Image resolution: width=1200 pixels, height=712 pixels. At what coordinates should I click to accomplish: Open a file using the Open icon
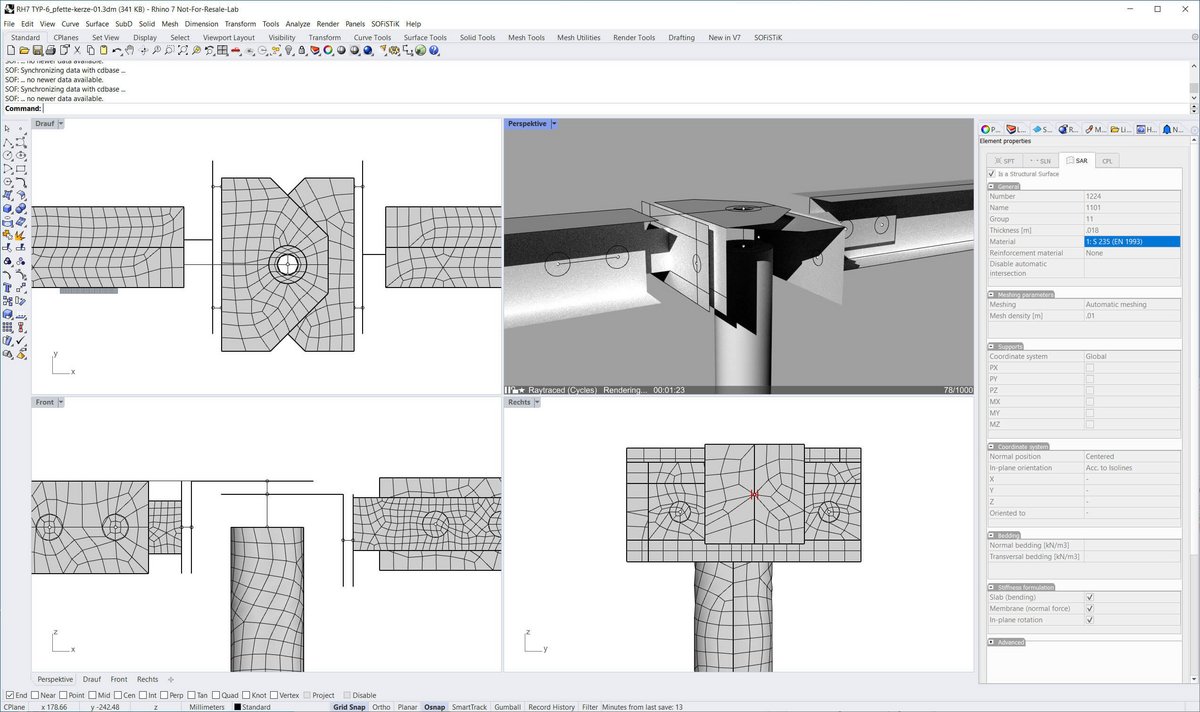click(x=26, y=48)
